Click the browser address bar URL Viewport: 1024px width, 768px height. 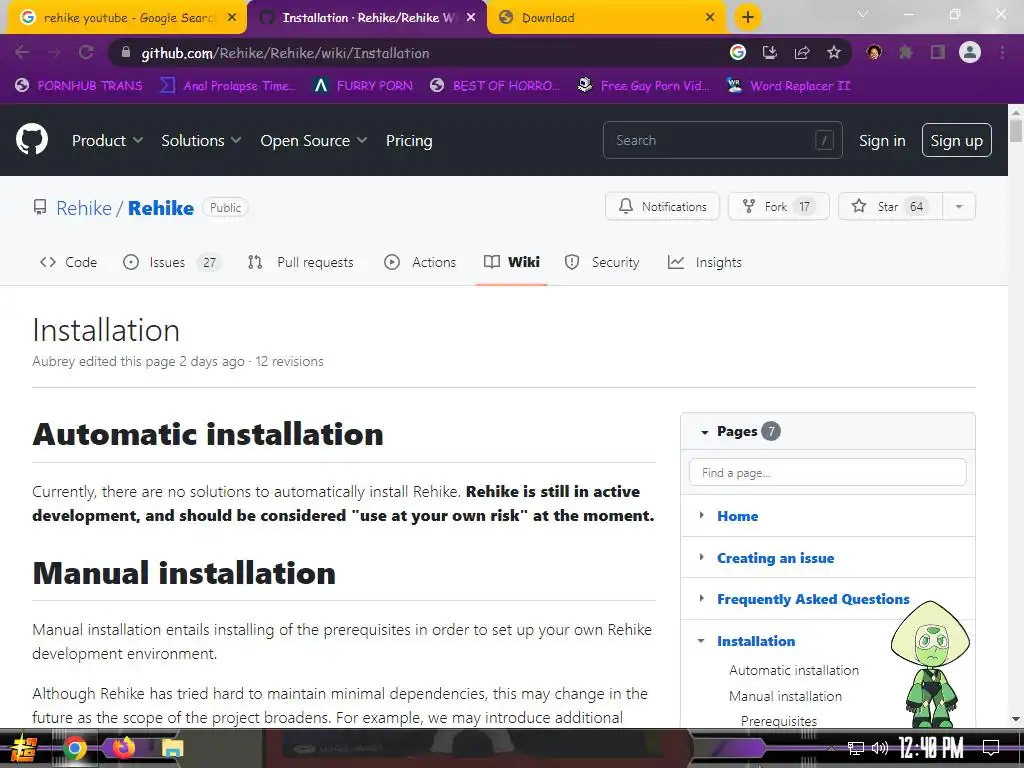pos(285,53)
